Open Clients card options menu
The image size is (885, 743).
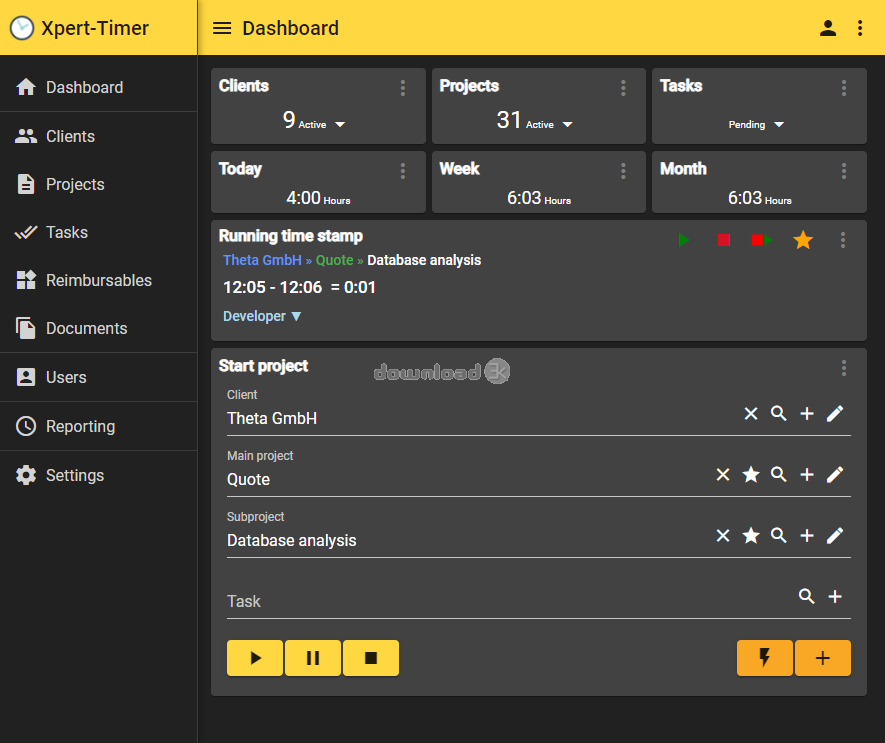coord(402,88)
